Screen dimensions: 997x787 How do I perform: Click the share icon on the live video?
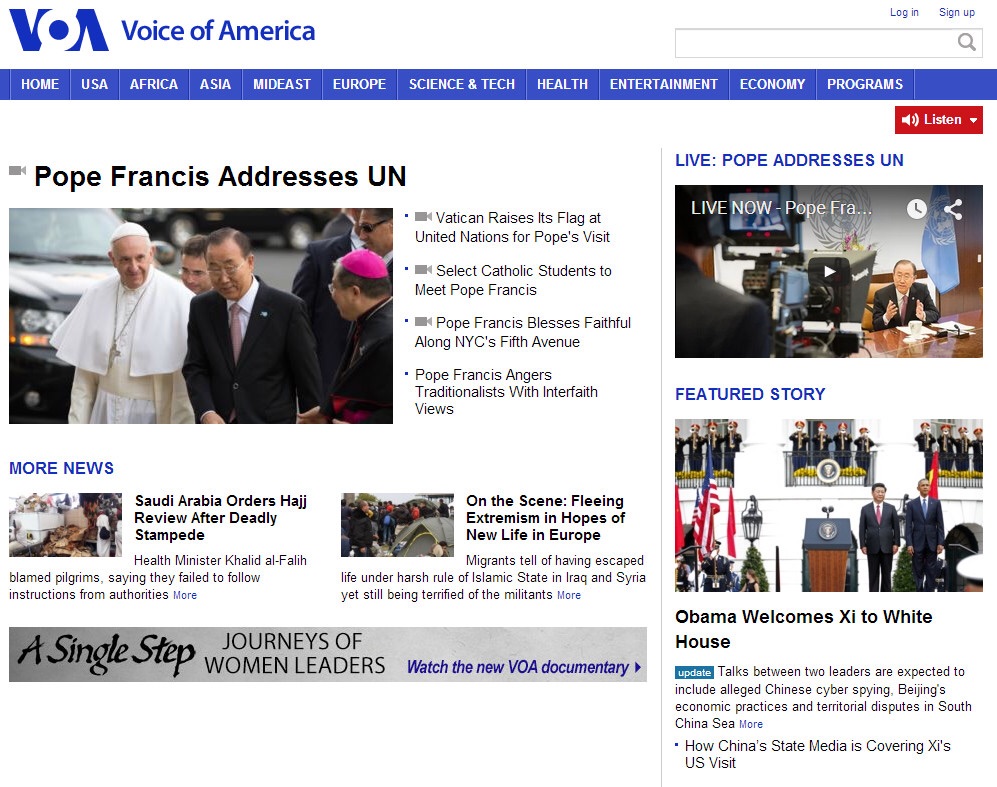point(952,209)
